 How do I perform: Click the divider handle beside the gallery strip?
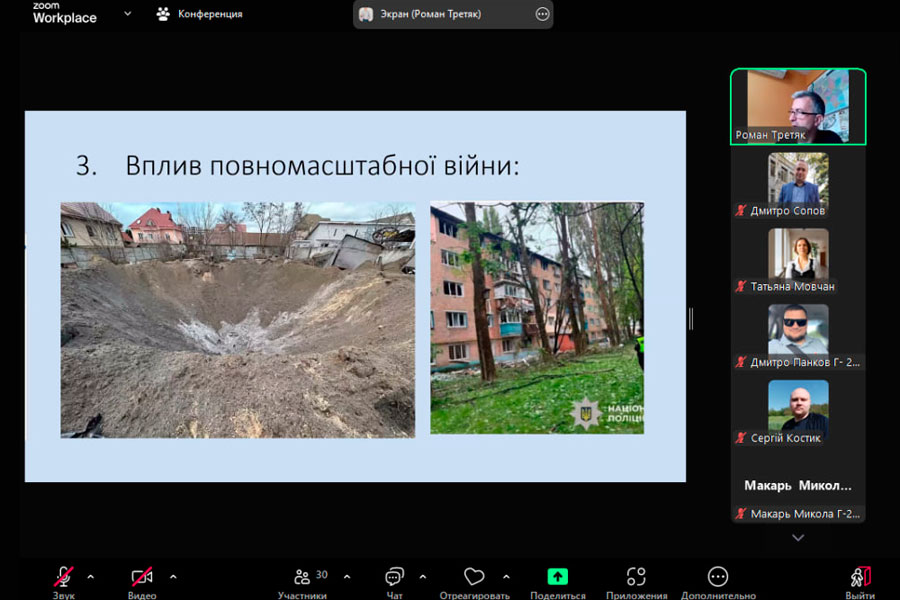click(x=691, y=319)
